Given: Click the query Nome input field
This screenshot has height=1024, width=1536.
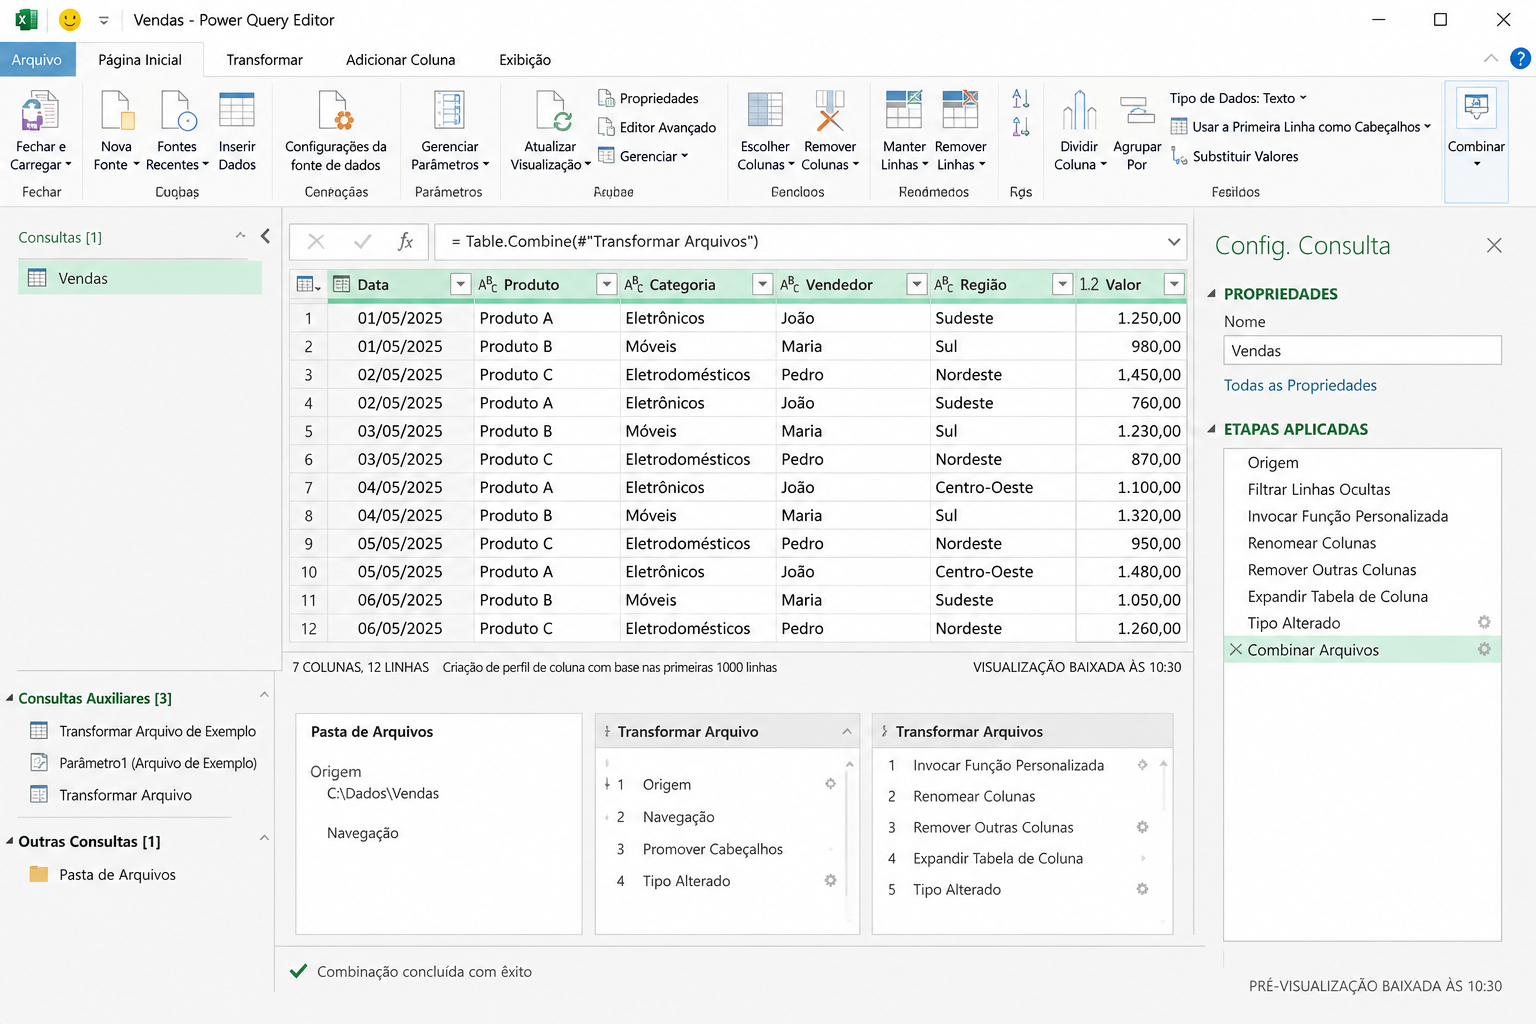Looking at the screenshot, I should pos(1362,350).
